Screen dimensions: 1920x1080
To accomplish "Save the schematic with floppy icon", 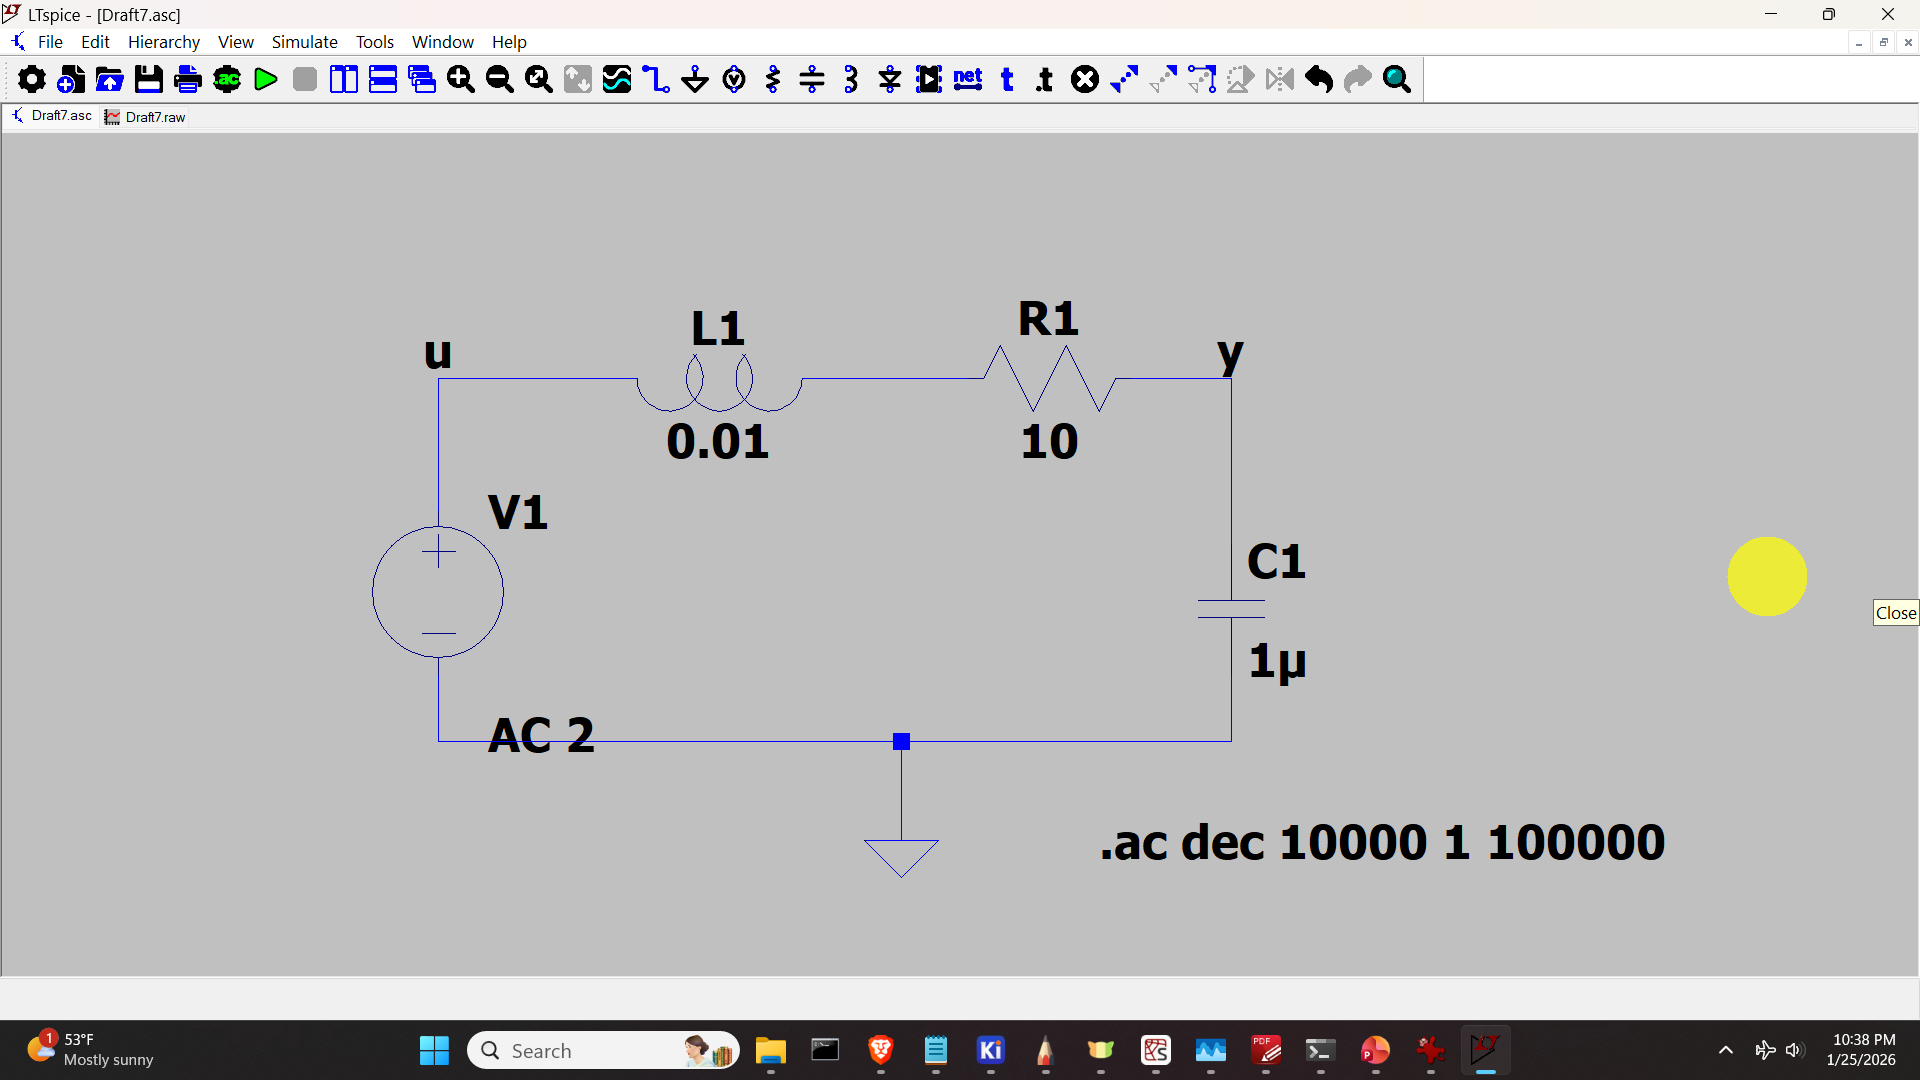I will (149, 80).
